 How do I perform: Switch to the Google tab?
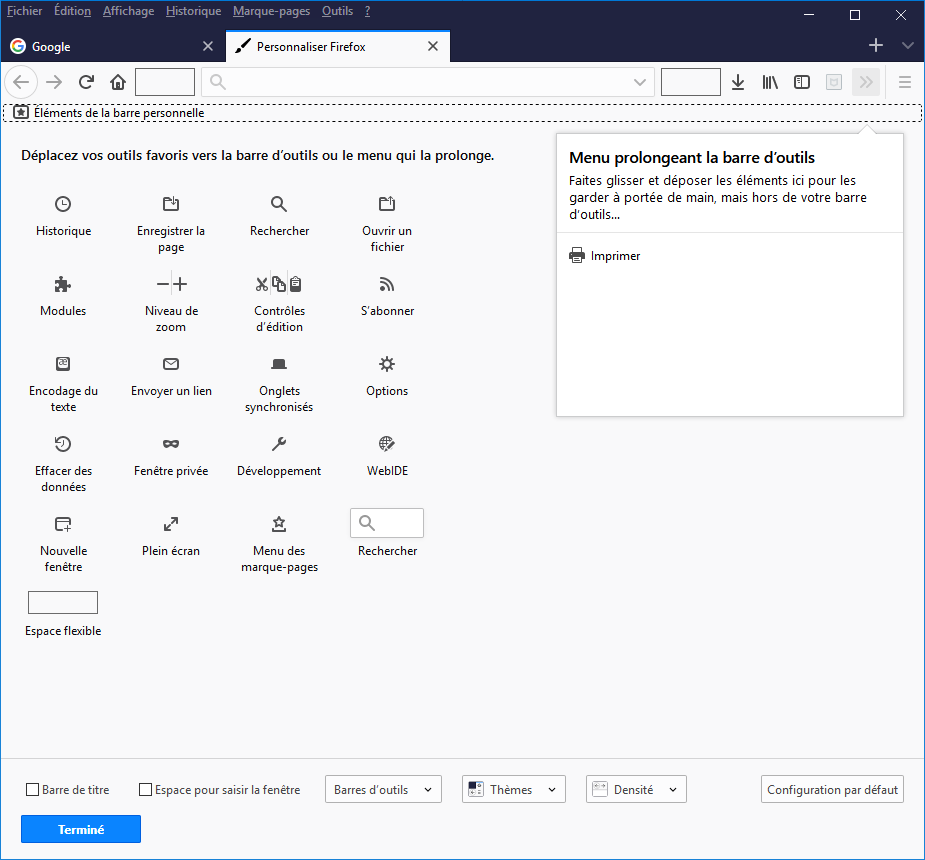(x=113, y=46)
